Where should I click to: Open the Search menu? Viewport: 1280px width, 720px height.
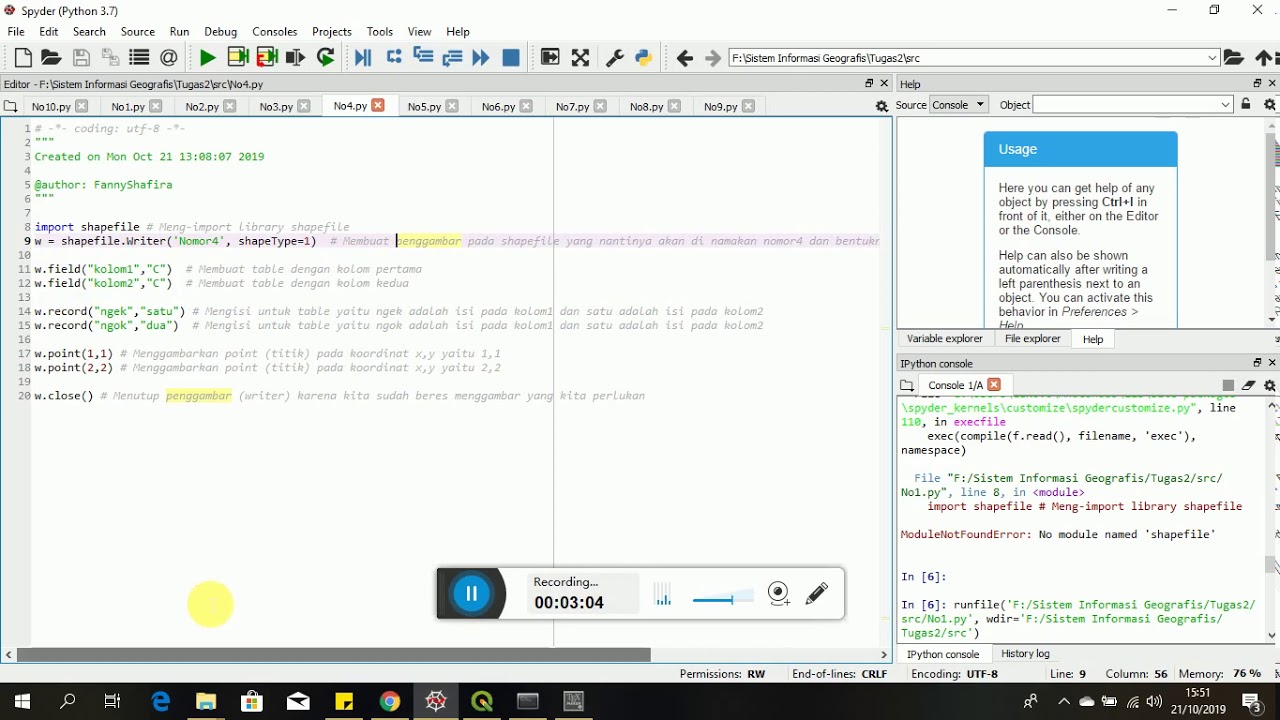click(89, 32)
